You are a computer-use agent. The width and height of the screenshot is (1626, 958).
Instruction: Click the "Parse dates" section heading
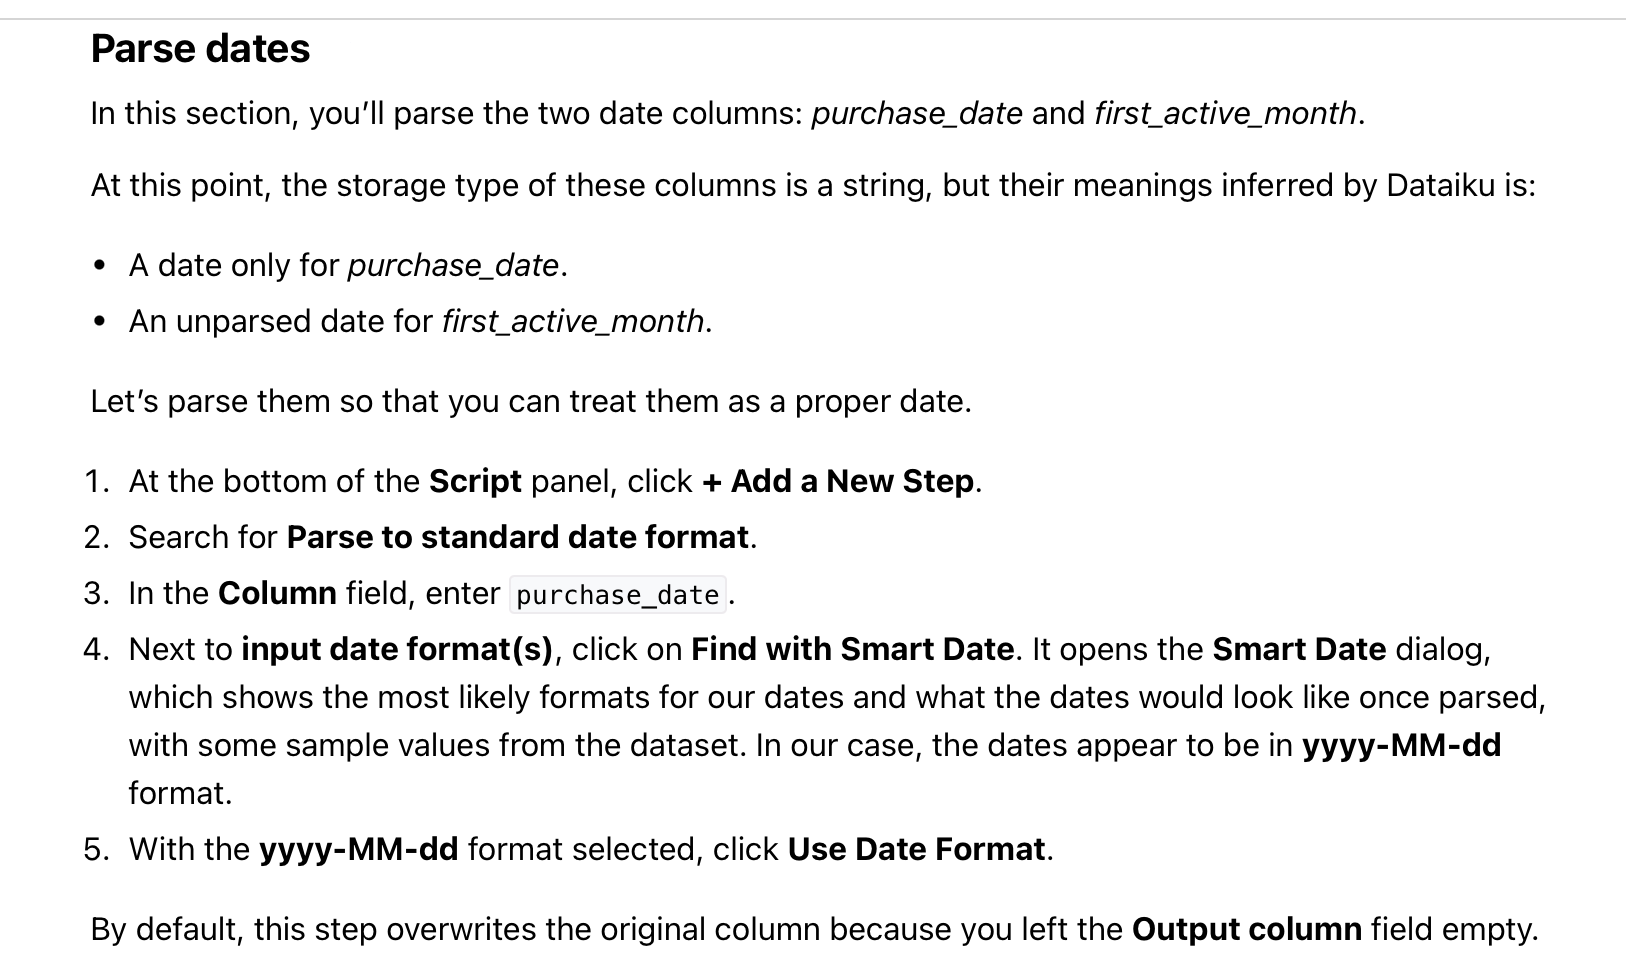(200, 49)
